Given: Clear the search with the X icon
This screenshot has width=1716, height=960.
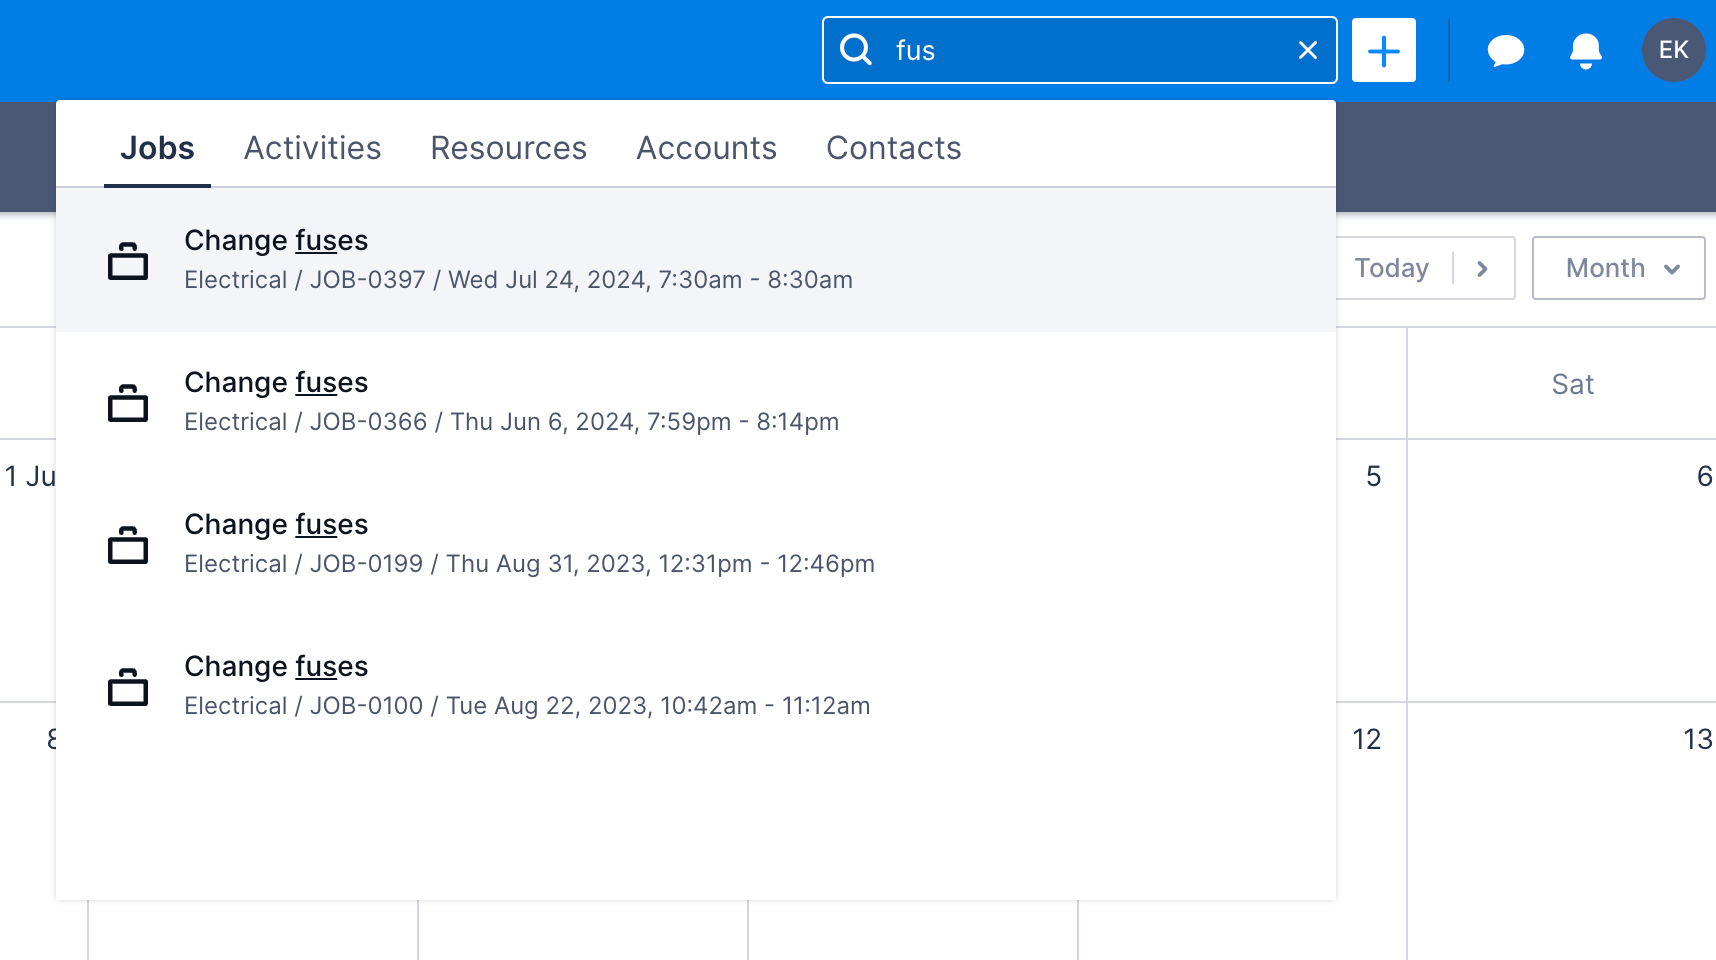Looking at the screenshot, I should click(x=1307, y=50).
